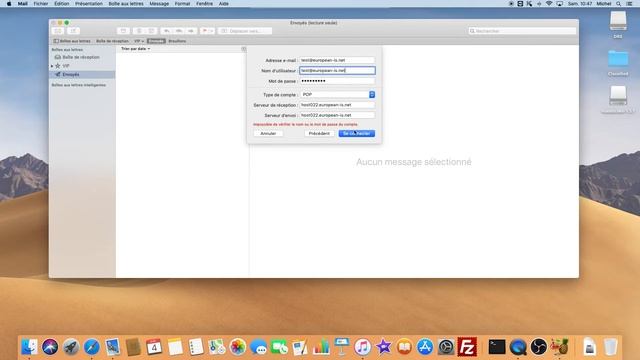Click the Get Mail envelope toolbar icon
This screenshot has width=640, height=360.
pyautogui.click(x=58, y=31)
